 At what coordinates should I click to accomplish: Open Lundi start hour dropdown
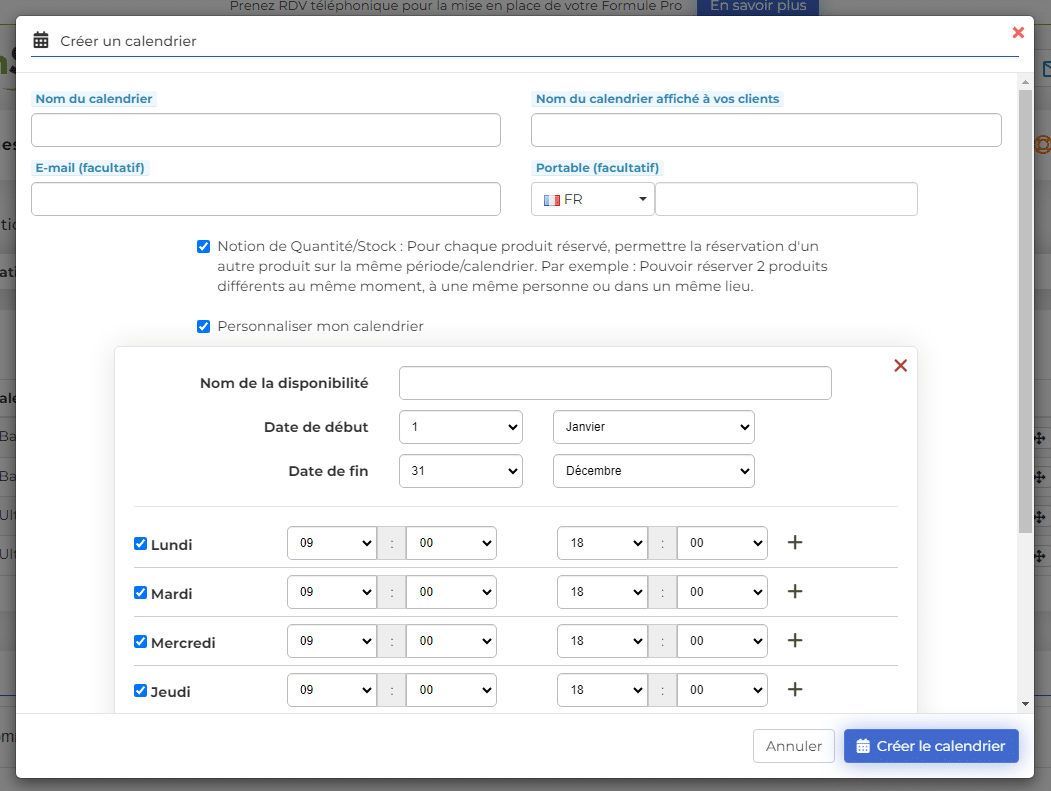coord(332,543)
